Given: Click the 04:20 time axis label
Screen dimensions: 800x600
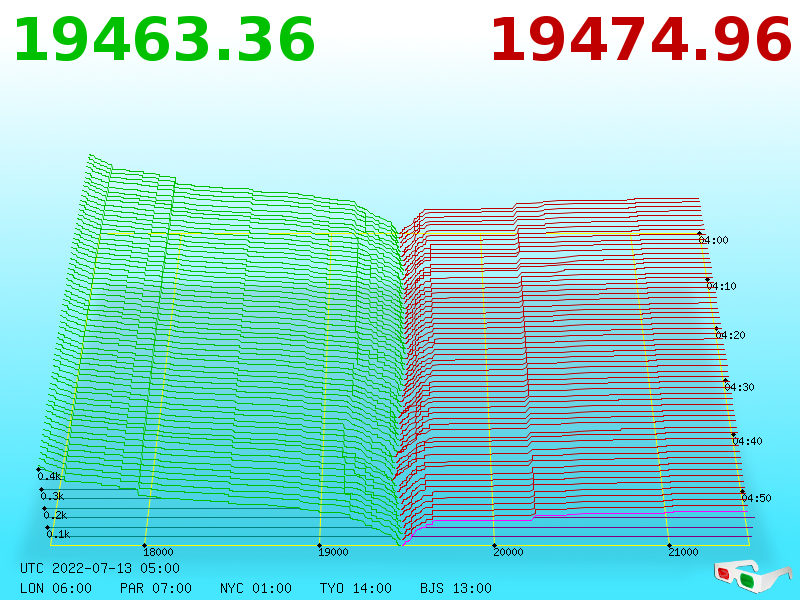Looking at the screenshot, I should pos(731,335).
